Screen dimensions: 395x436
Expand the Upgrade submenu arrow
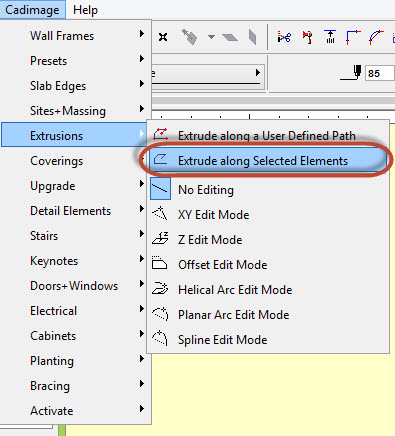(142, 184)
